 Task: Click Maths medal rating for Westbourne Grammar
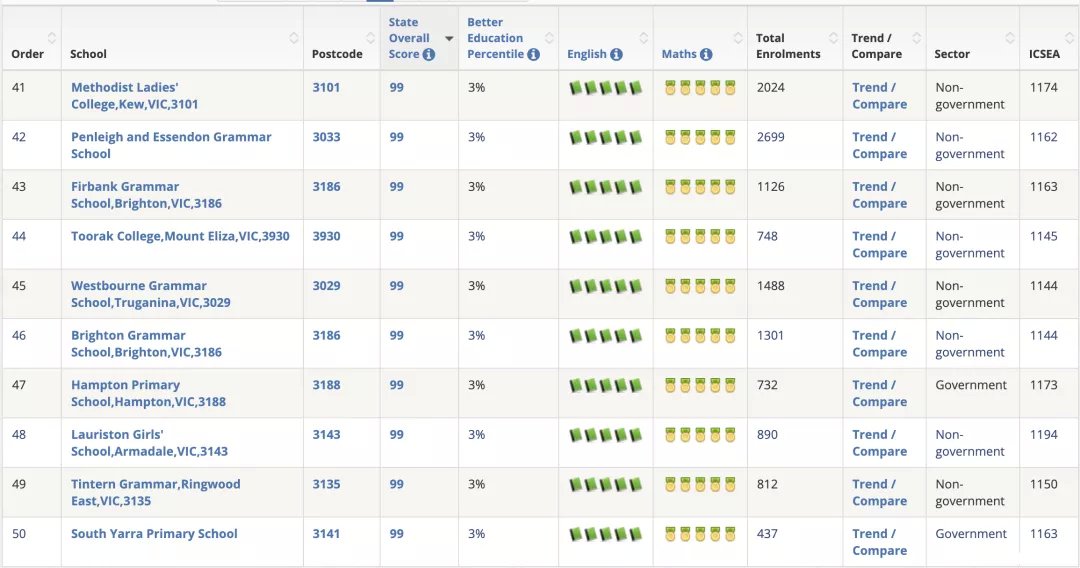(700, 286)
